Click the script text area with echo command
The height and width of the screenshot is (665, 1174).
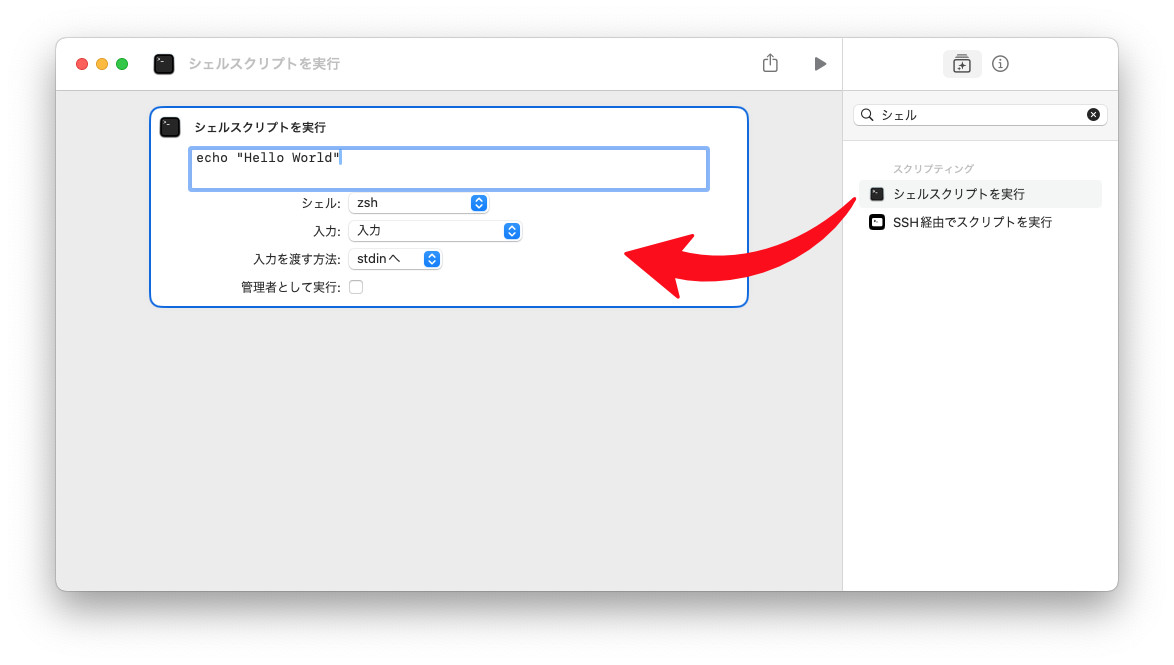448,168
